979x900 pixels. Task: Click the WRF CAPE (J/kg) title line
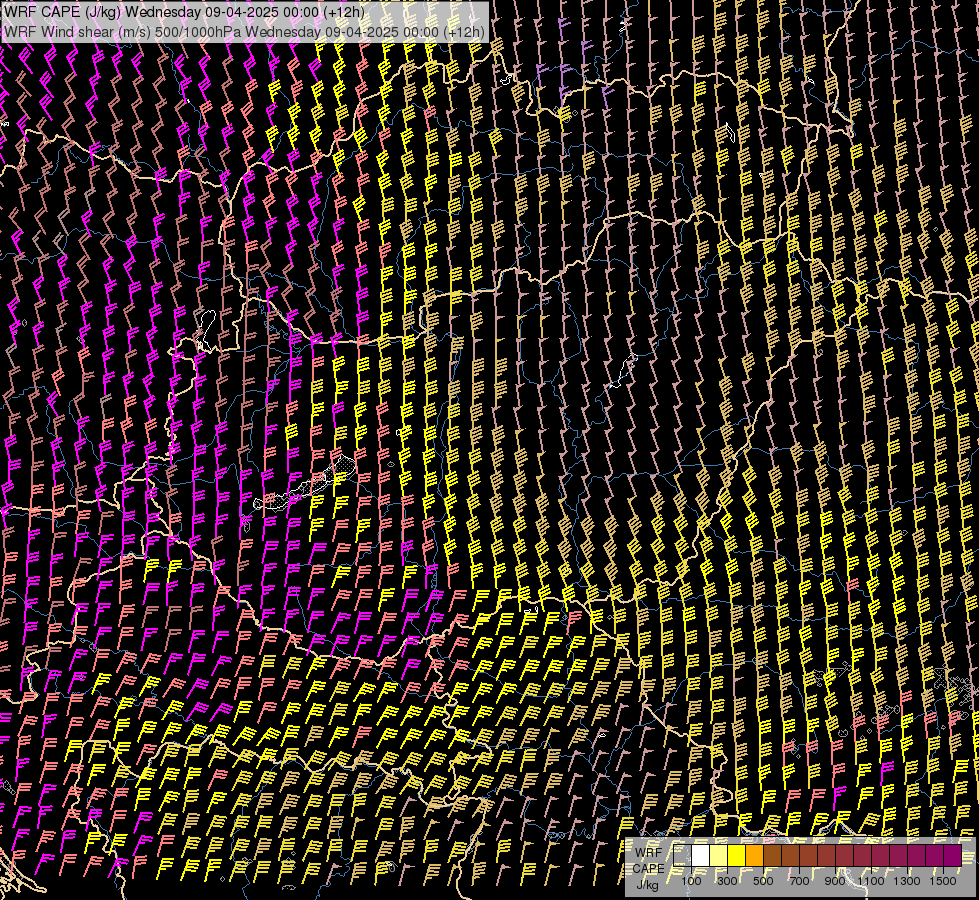tap(184, 12)
